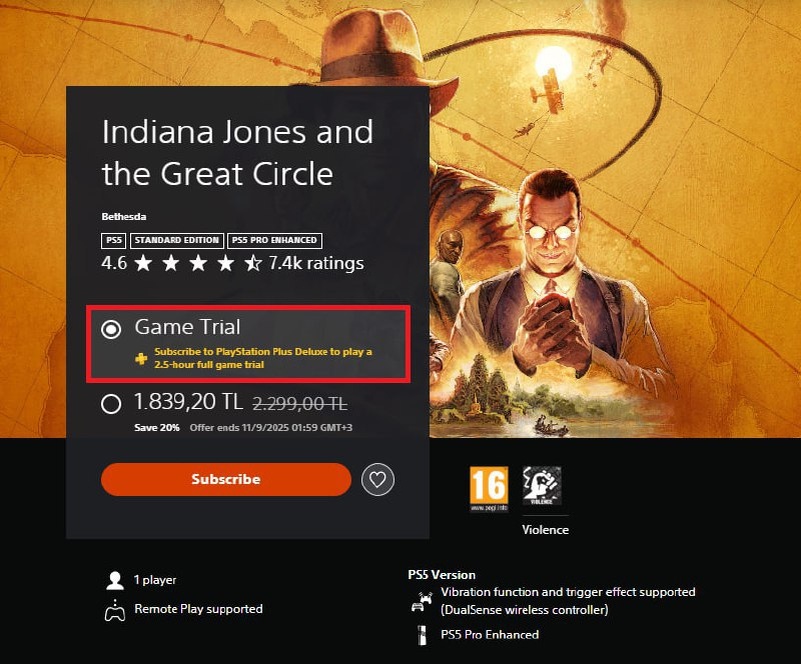Select the Game Trial radio option
The height and width of the screenshot is (664, 801).
coord(111,329)
